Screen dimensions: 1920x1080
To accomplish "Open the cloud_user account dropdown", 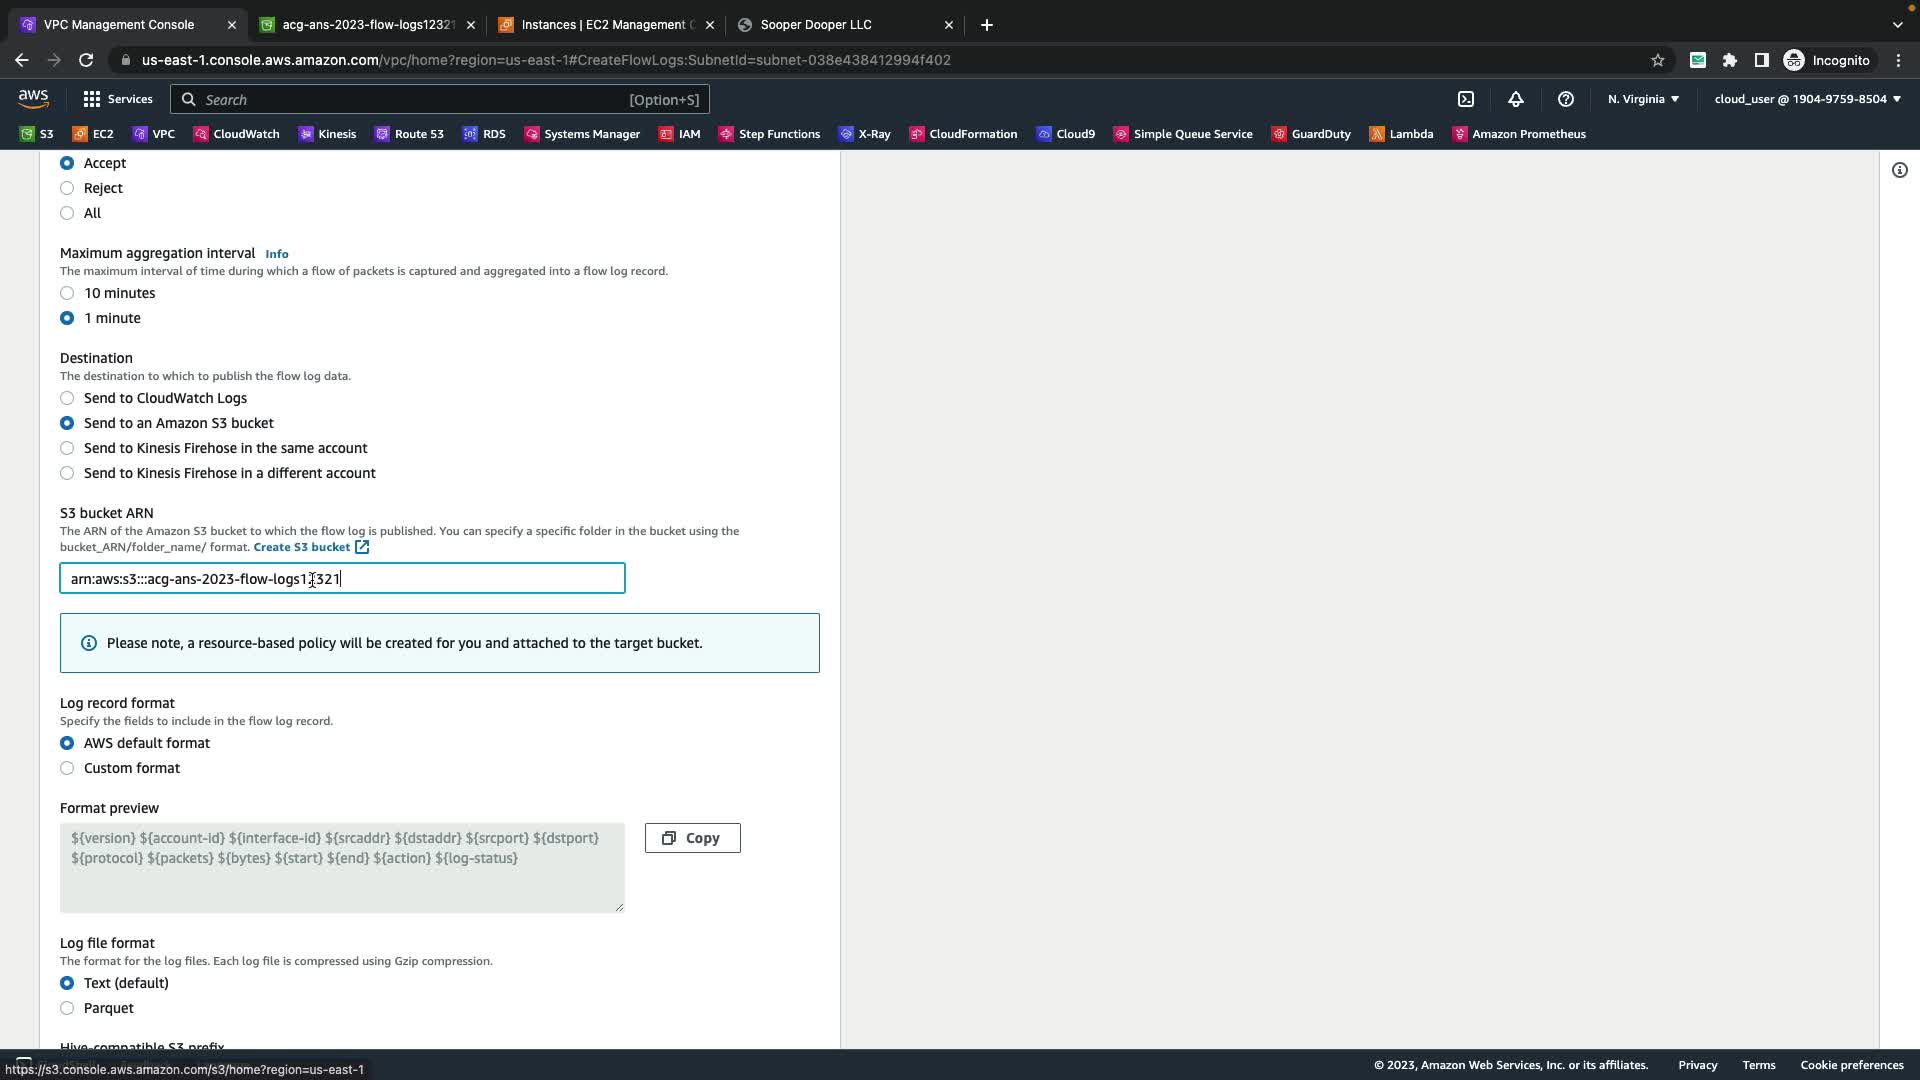I will coord(1807,99).
